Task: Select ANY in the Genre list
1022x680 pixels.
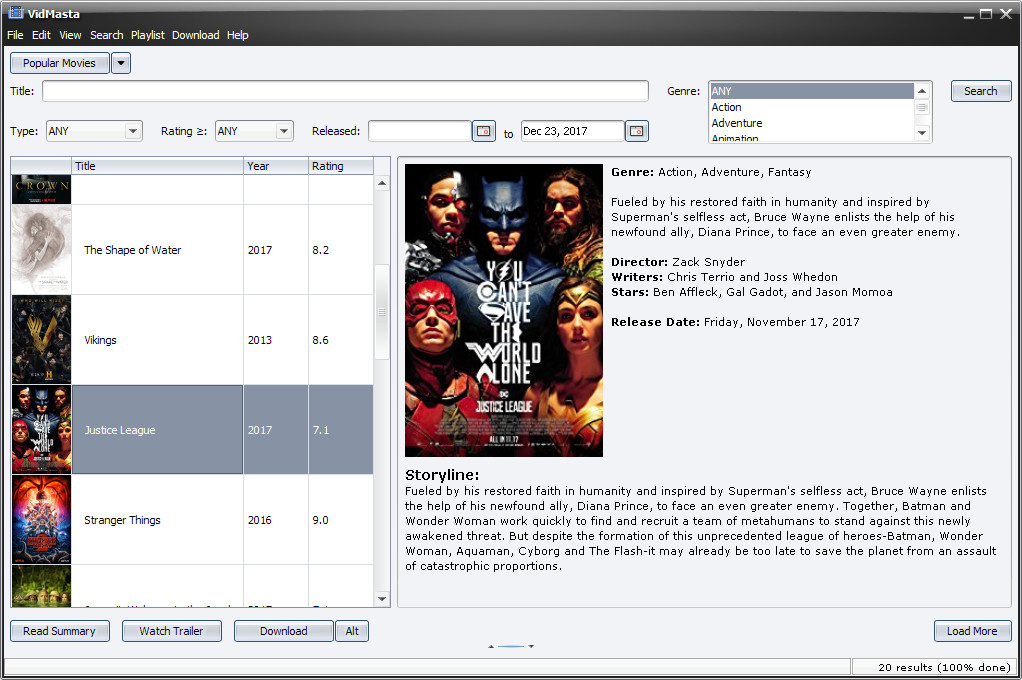Action: point(811,91)
